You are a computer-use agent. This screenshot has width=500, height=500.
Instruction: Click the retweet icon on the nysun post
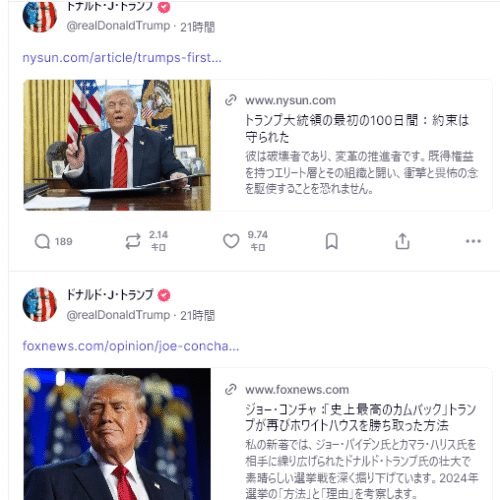point(133,241)
